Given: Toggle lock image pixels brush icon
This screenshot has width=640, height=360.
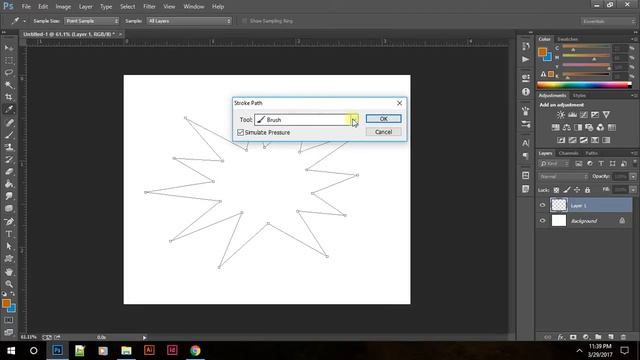Looking at the screenshot, I should (x=567, y=190).
